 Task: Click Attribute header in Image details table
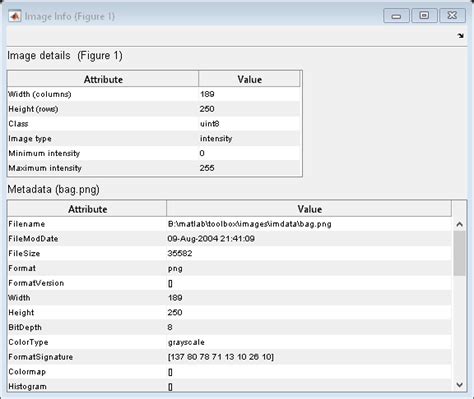click(x=103, y=79)
